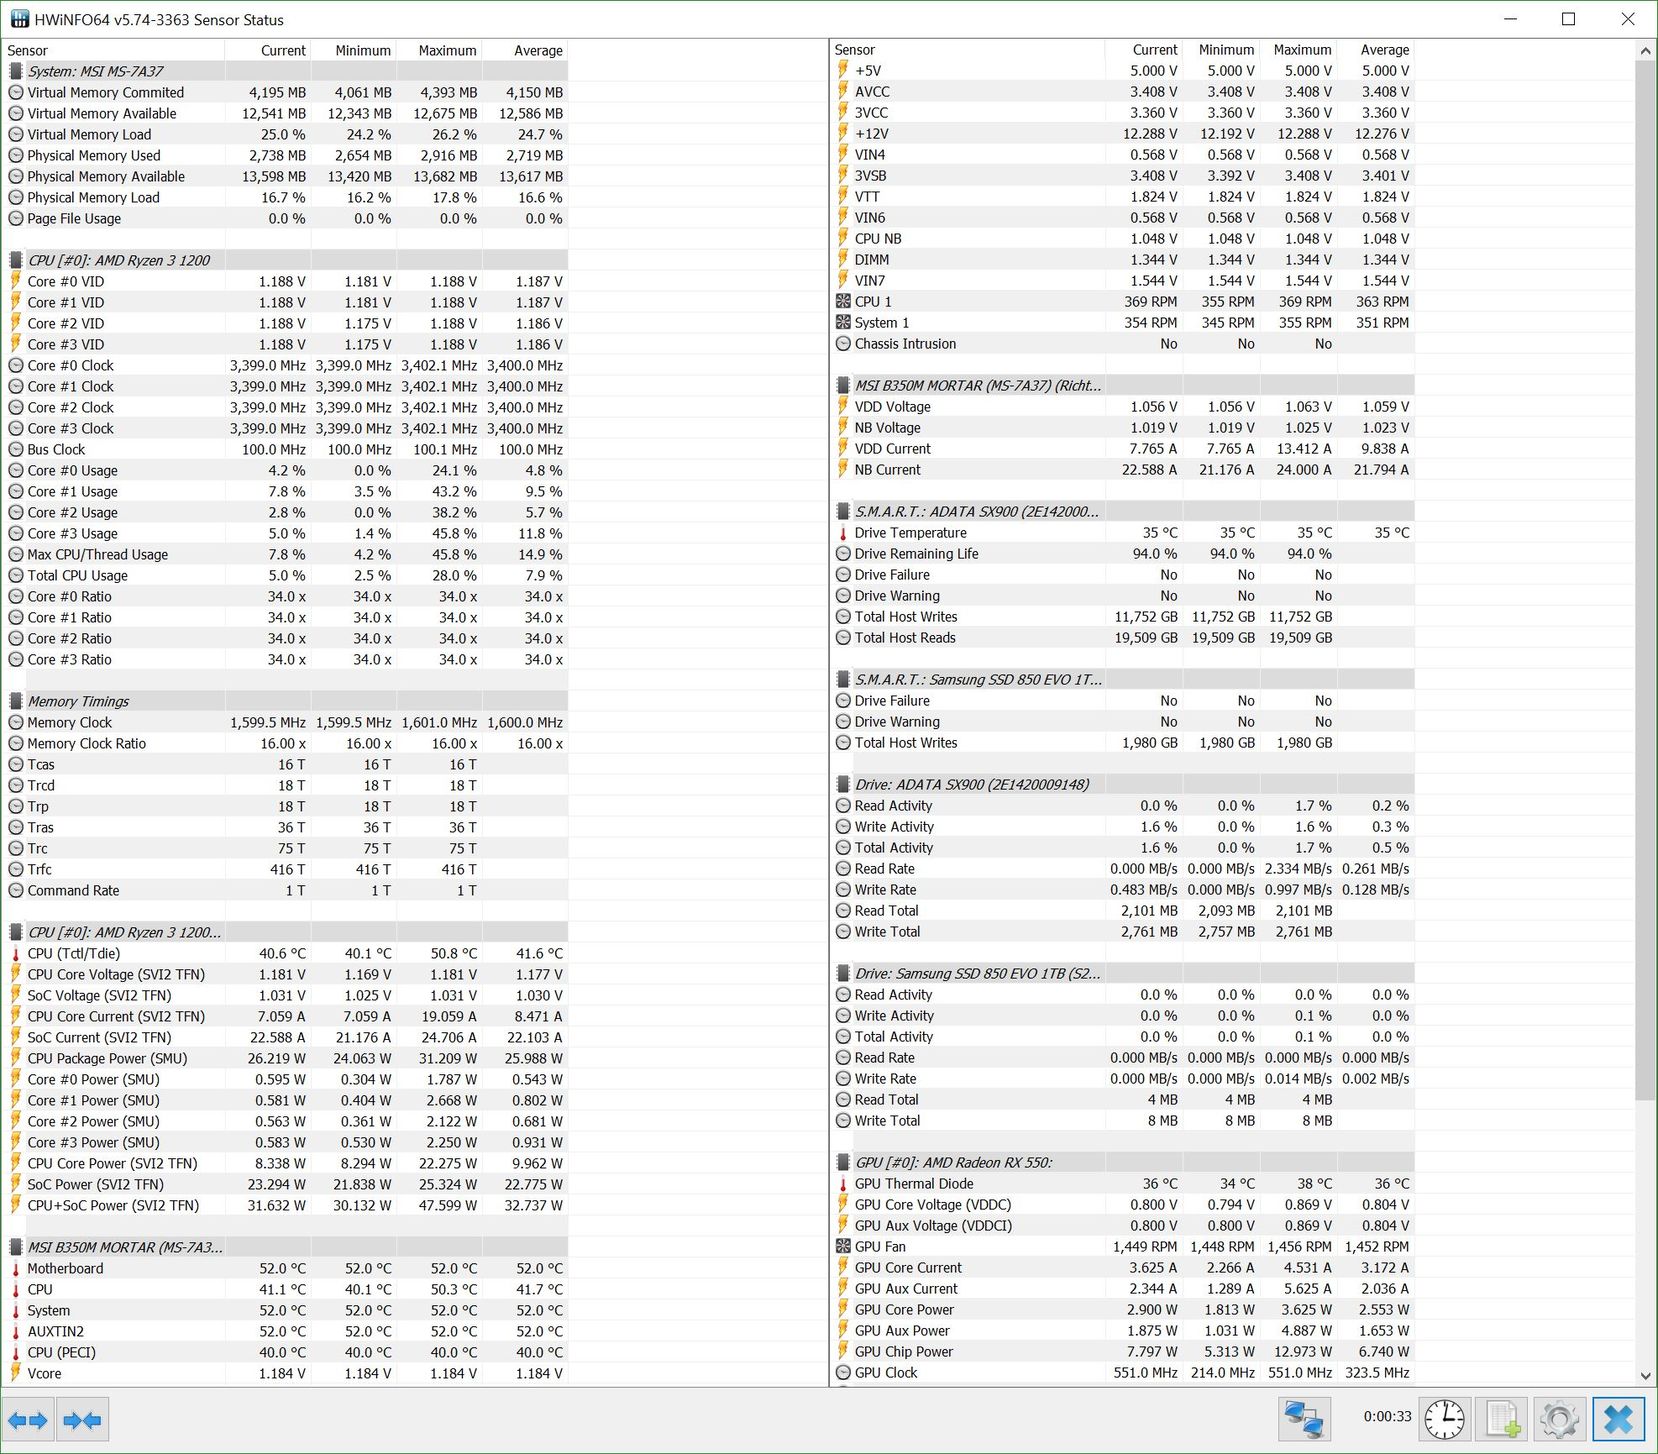Image resolution: width=1658 pixels, height=1454 pixels.
Task: Select the AUXTIN2 temperature row
Action: (286, 1331)
